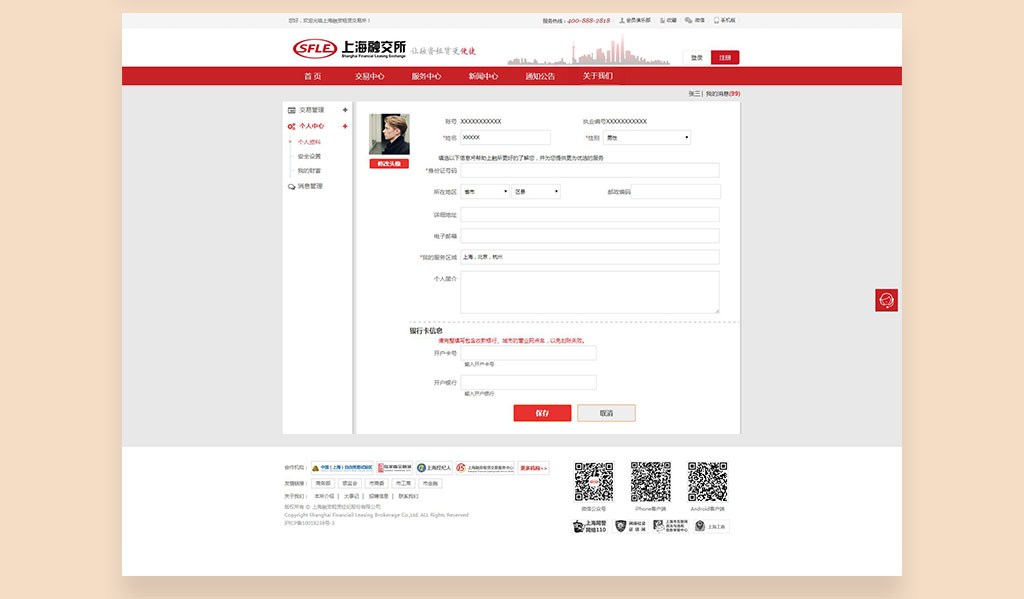This screenshot has height=599, width=1024.
Task: Open the 省市 province dropdown
Action: click(x=485, y=191)
